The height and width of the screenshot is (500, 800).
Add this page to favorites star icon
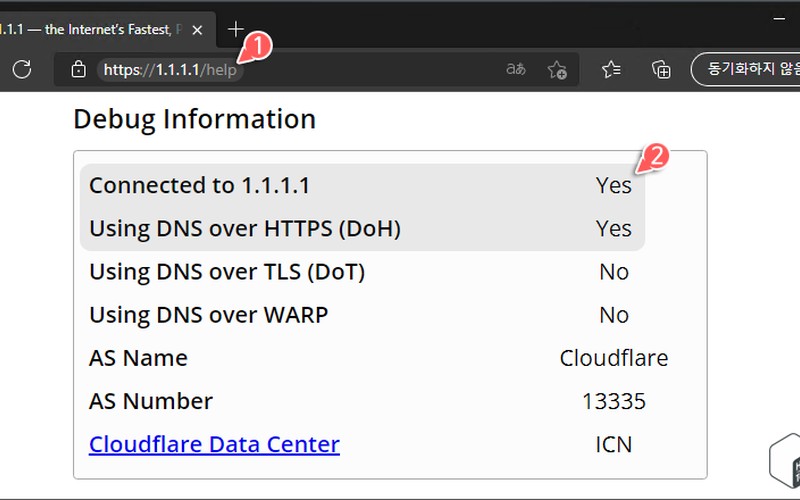coord(557,69)
